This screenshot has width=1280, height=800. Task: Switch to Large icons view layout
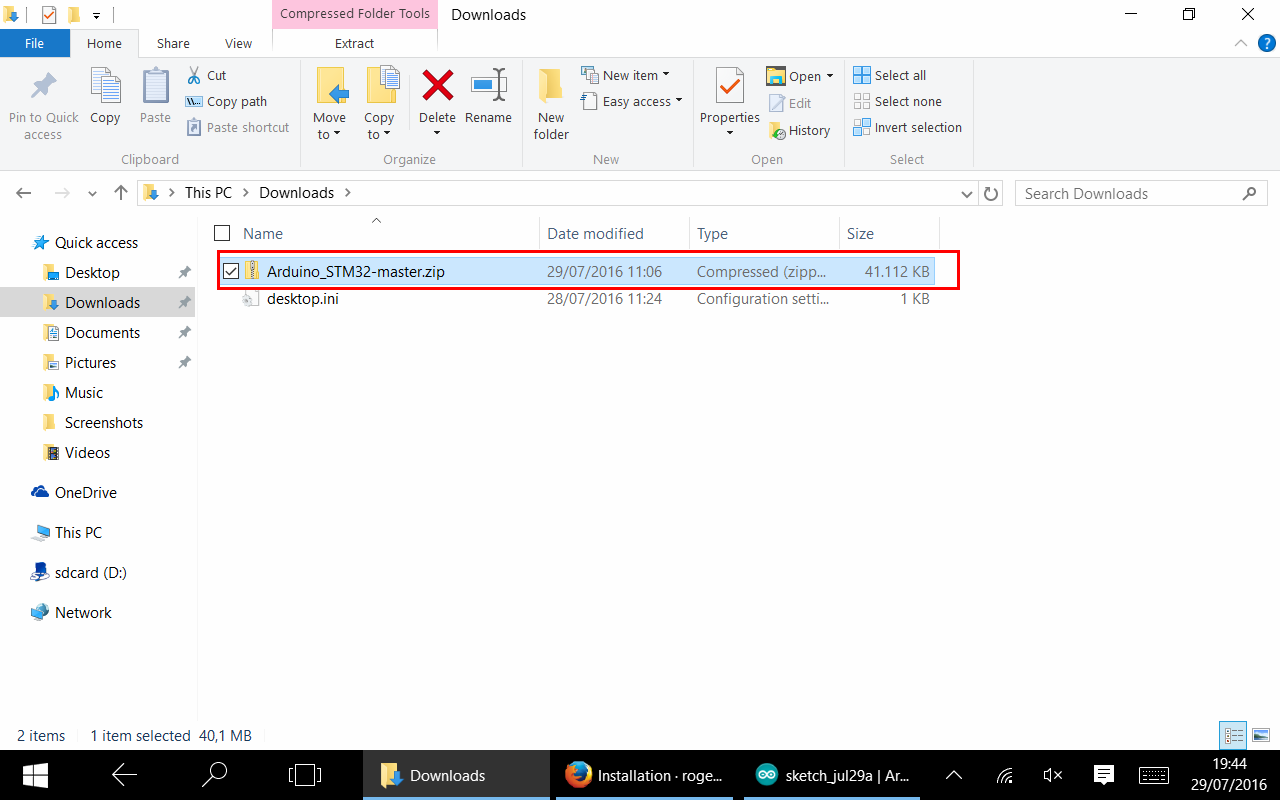(1260, 736)
